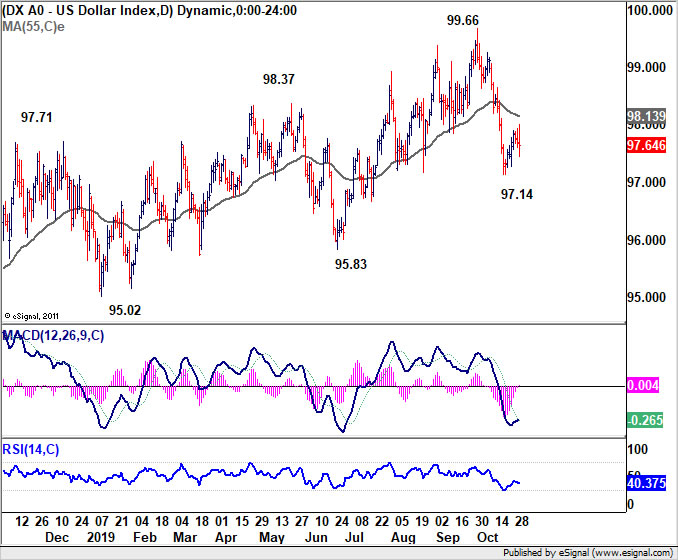The width and height of the screenshot is (678, 560).
Task: Click the 95.02 low price annotation
Action: [125, 310]
